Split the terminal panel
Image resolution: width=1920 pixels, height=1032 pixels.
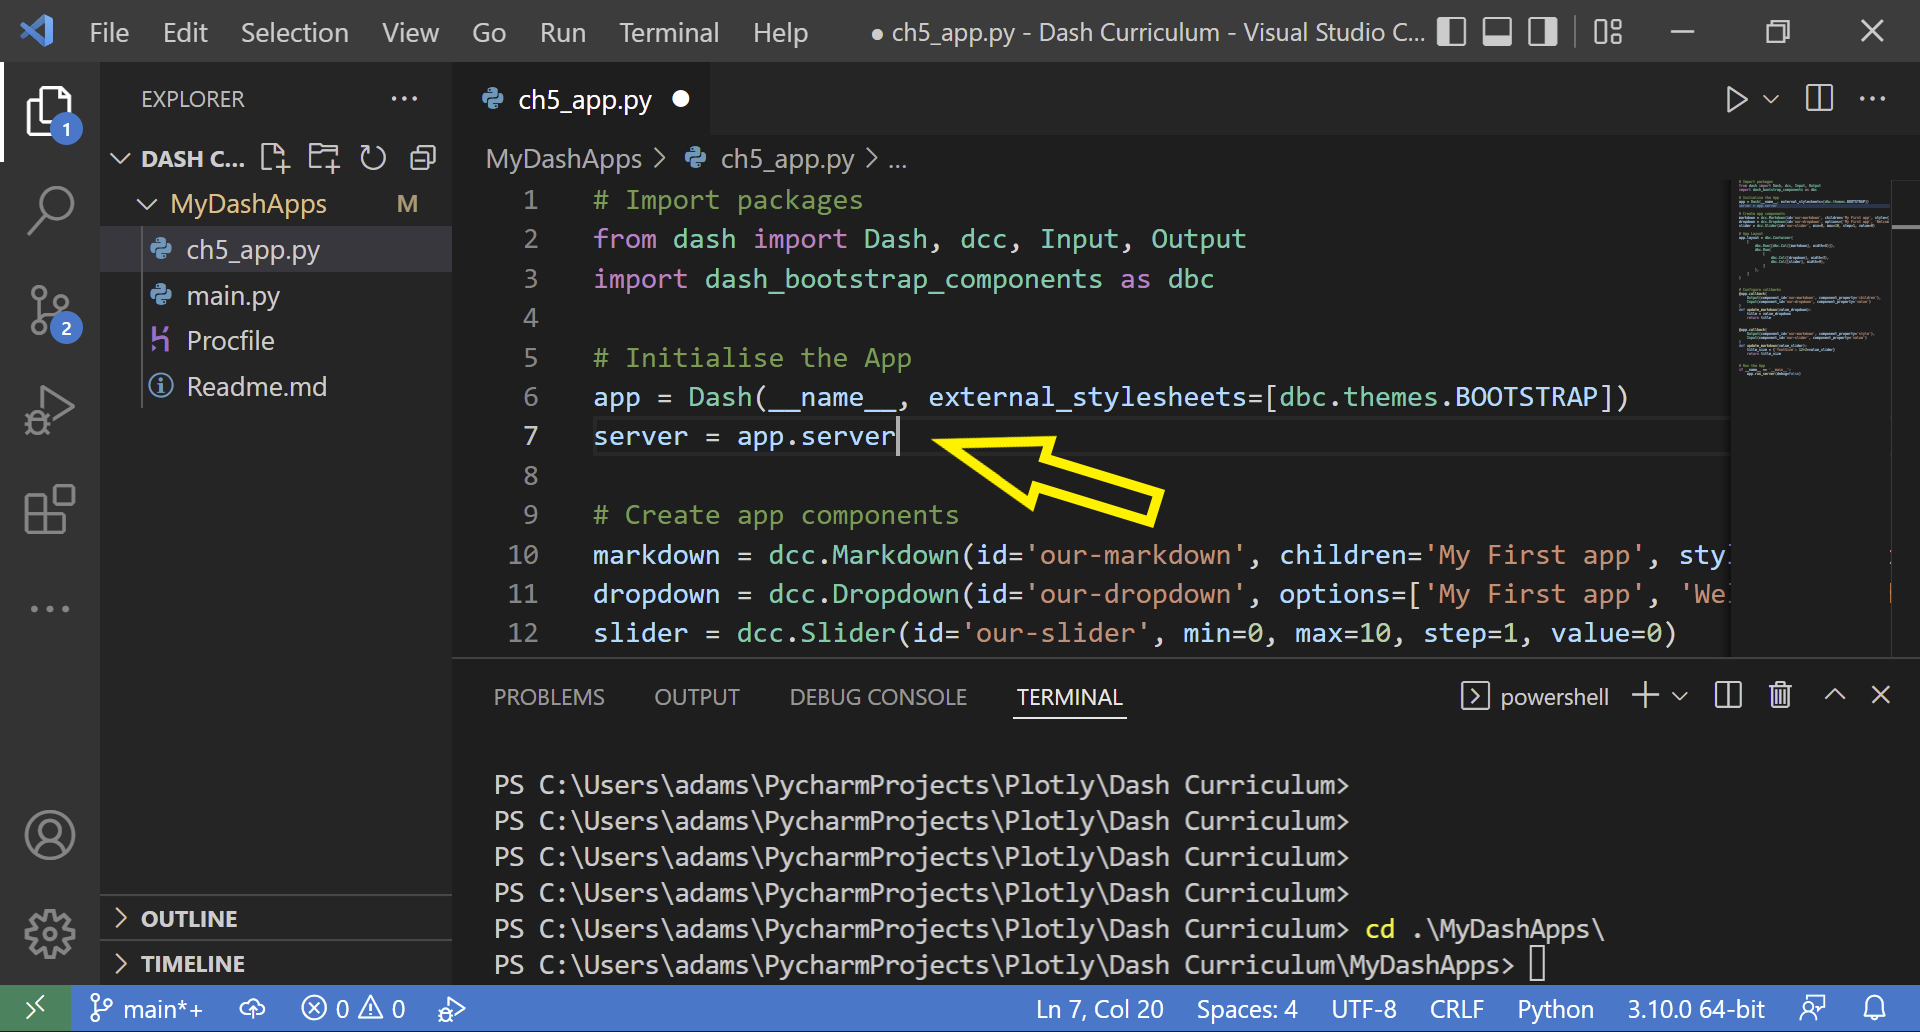click(x=1728, y=695)
